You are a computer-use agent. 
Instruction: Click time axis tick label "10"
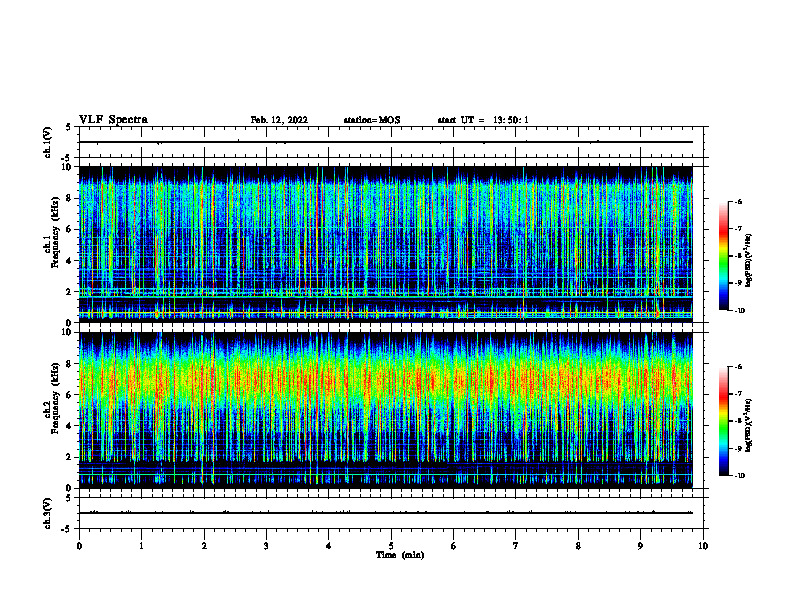(703, 546)
